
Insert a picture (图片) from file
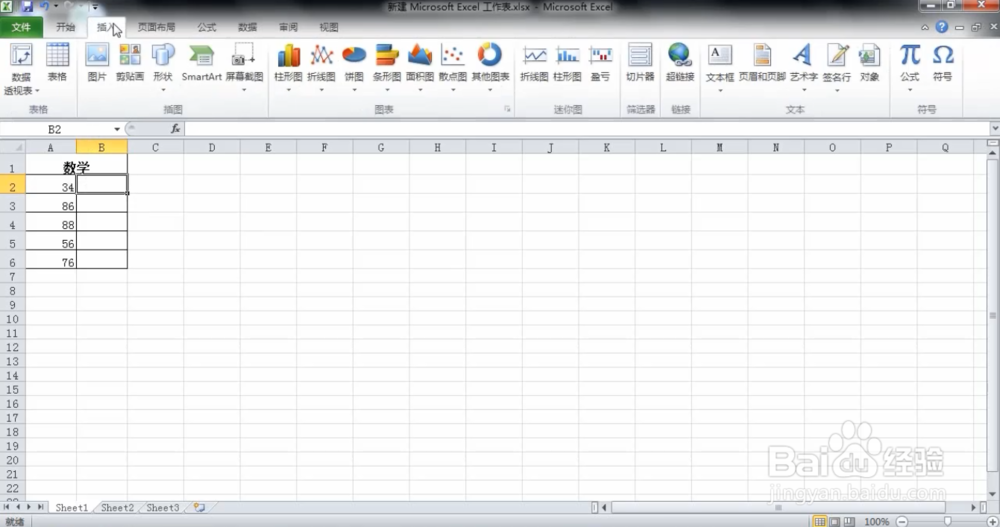click(97, 63)
